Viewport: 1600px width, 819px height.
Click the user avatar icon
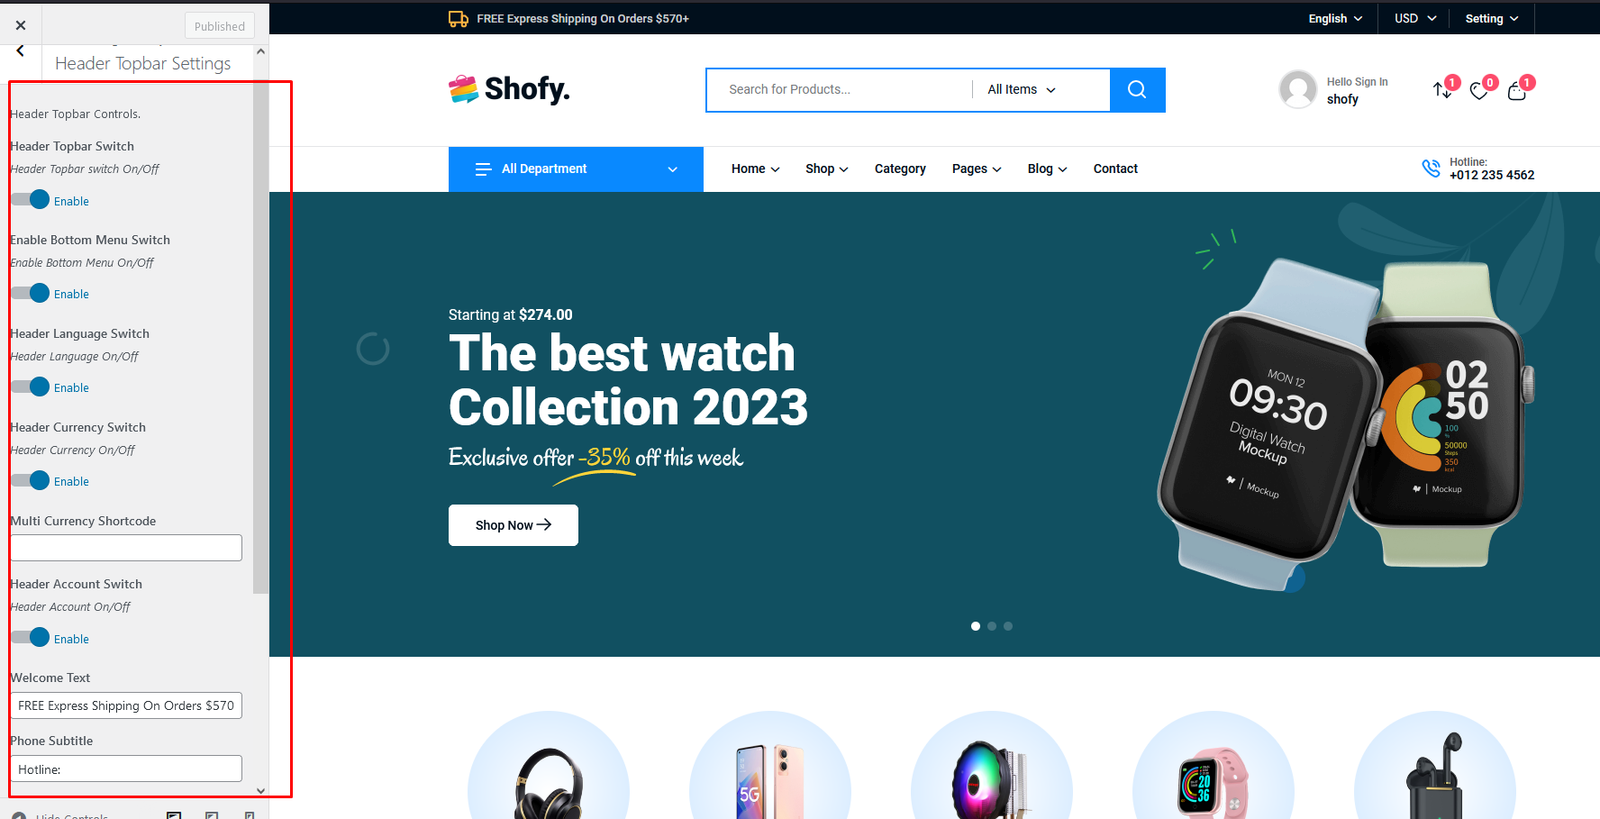click(1298, 90)
